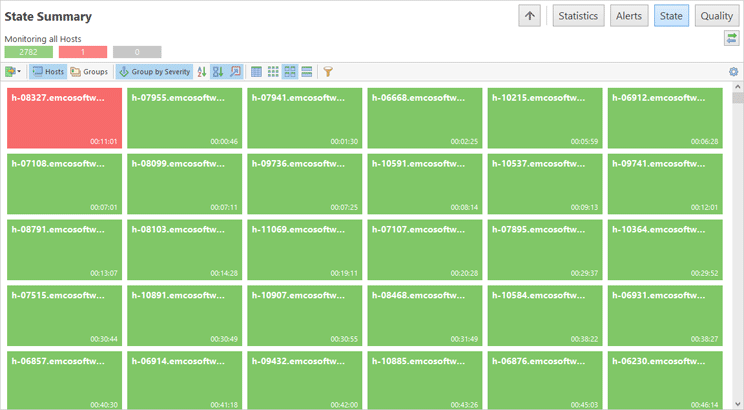Screen dimensions: 744x410
Task: Select the small tiles view icon
Action: pos(273,72)
